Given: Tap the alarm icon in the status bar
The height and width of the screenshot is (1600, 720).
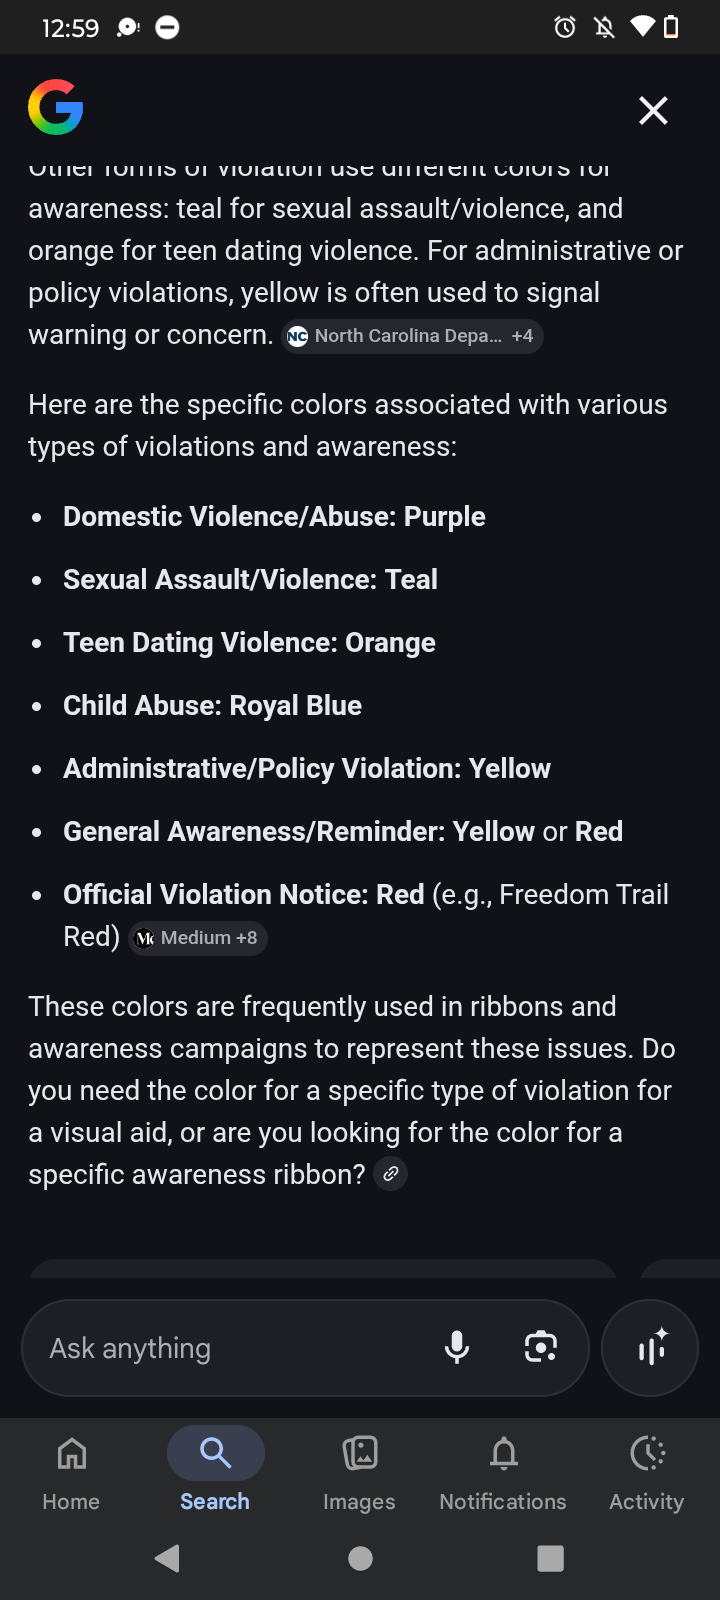Looking at the screenshot, I should click(x=565, y=27).
